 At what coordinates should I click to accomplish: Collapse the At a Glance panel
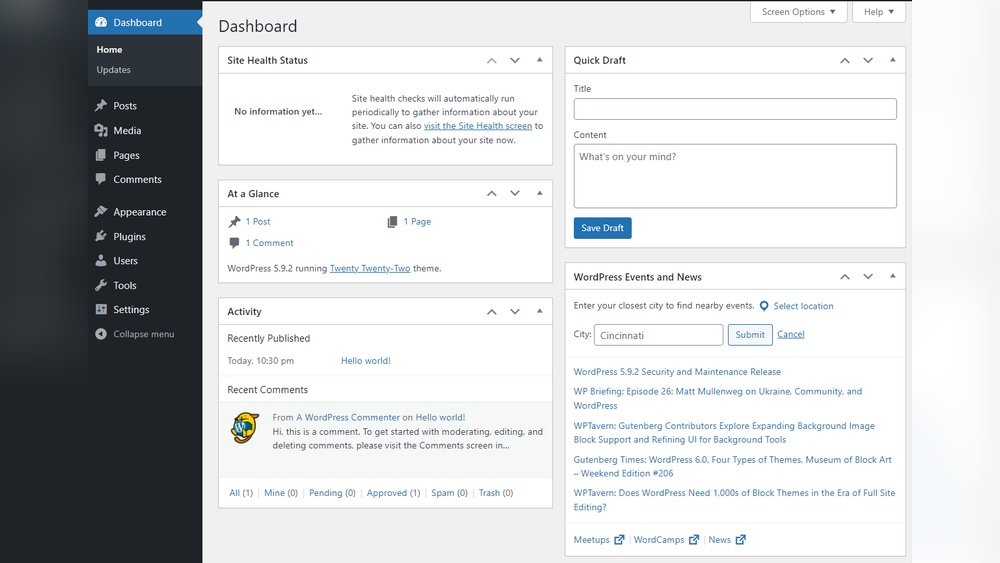(540, 193)
